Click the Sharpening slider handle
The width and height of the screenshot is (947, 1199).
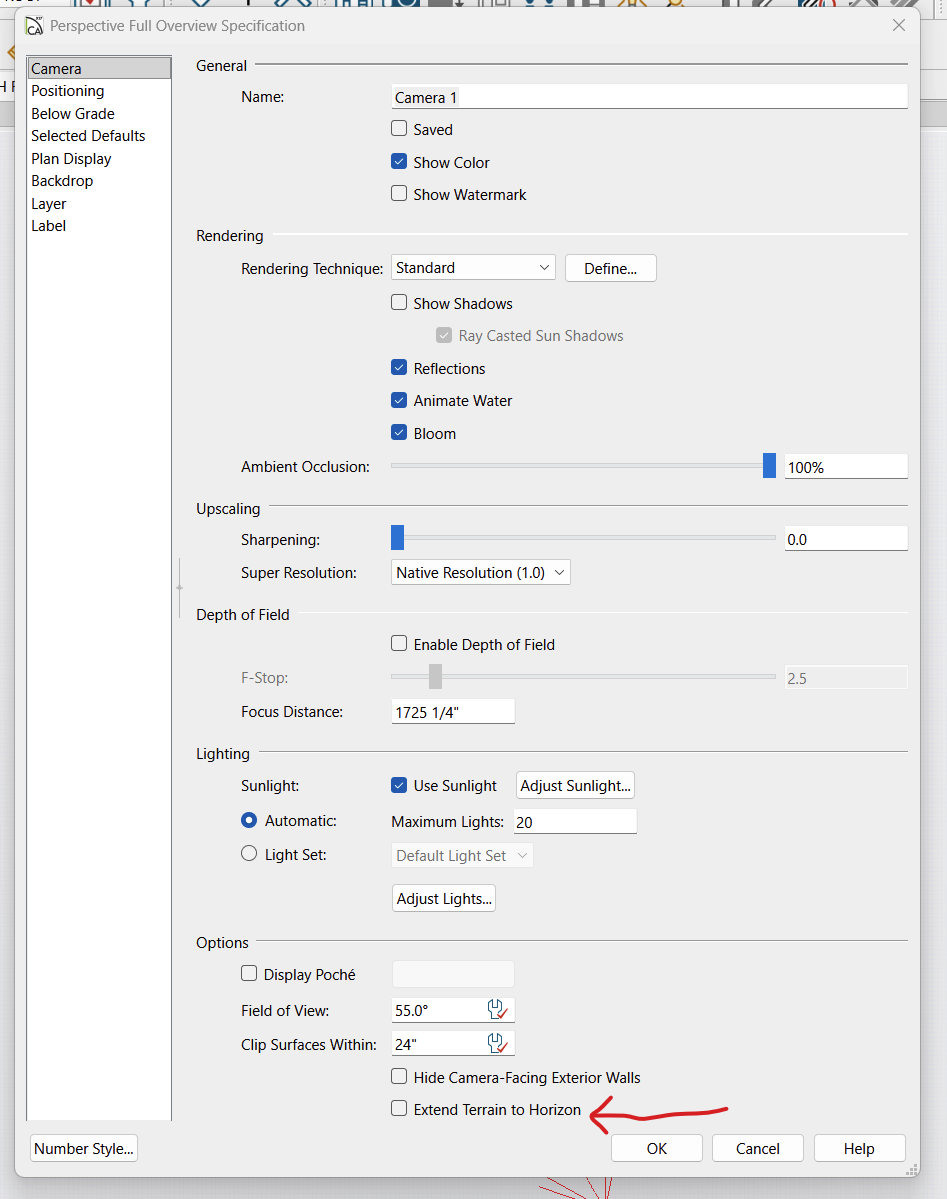[x=397, y=538]
